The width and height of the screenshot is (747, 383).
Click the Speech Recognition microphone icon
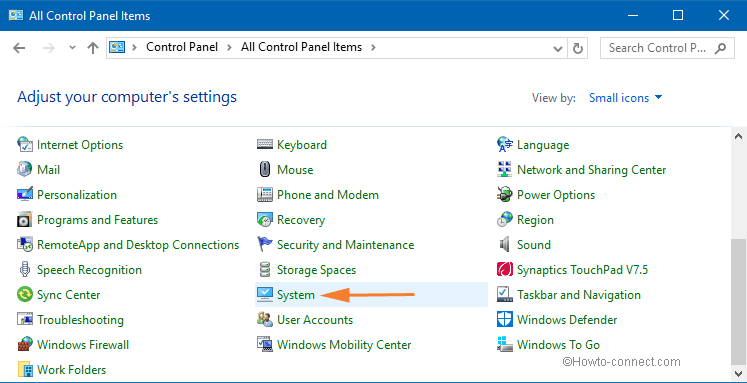point(24,270)
